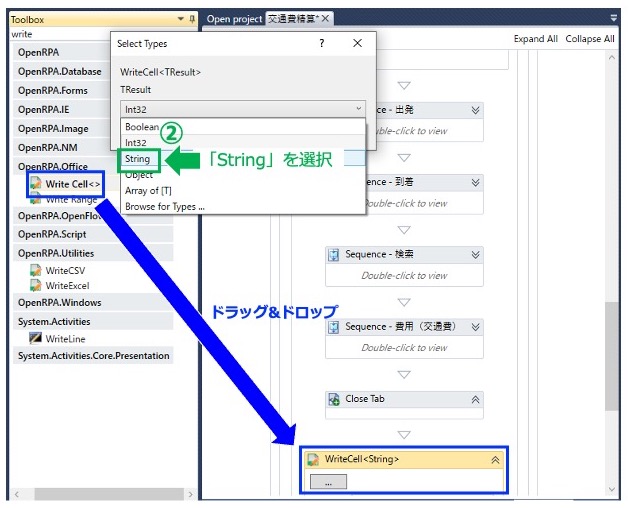Image resolution: width=629 pixels, height=508 pixels.
Task: Click the ellipsis button in WriteCell<String>
Action: click(x=328, y=482)
